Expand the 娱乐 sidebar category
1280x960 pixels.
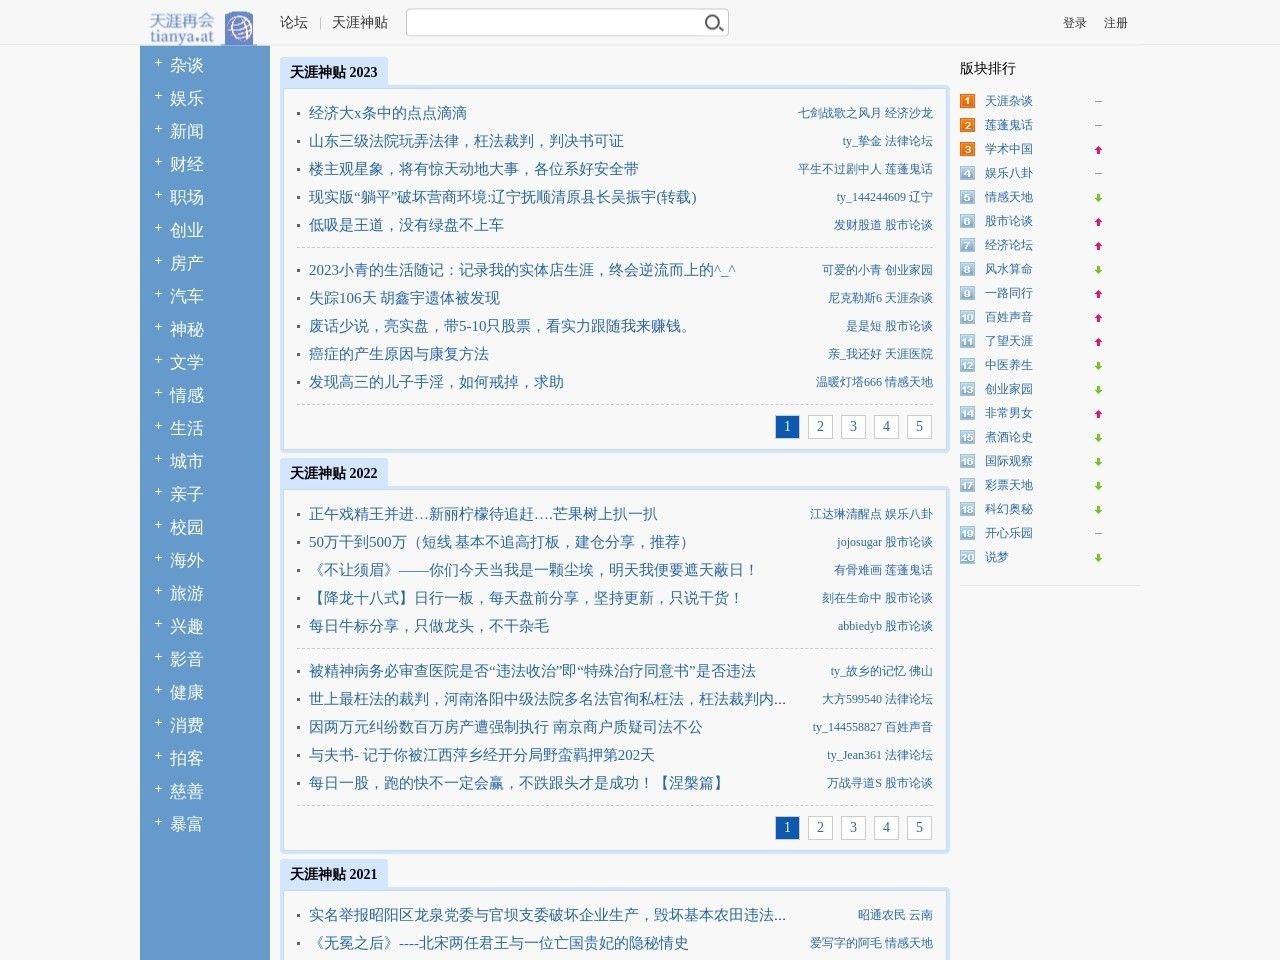[158, 96]
